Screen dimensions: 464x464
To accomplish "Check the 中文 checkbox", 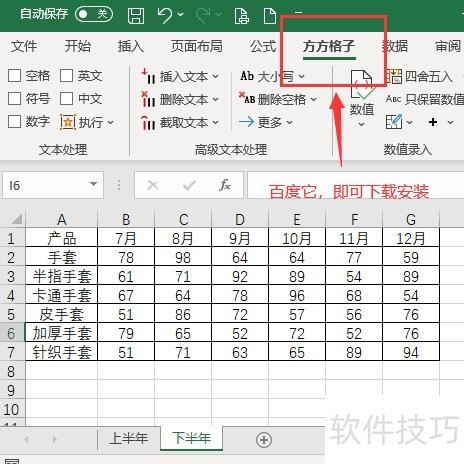I will click(66, 99).
